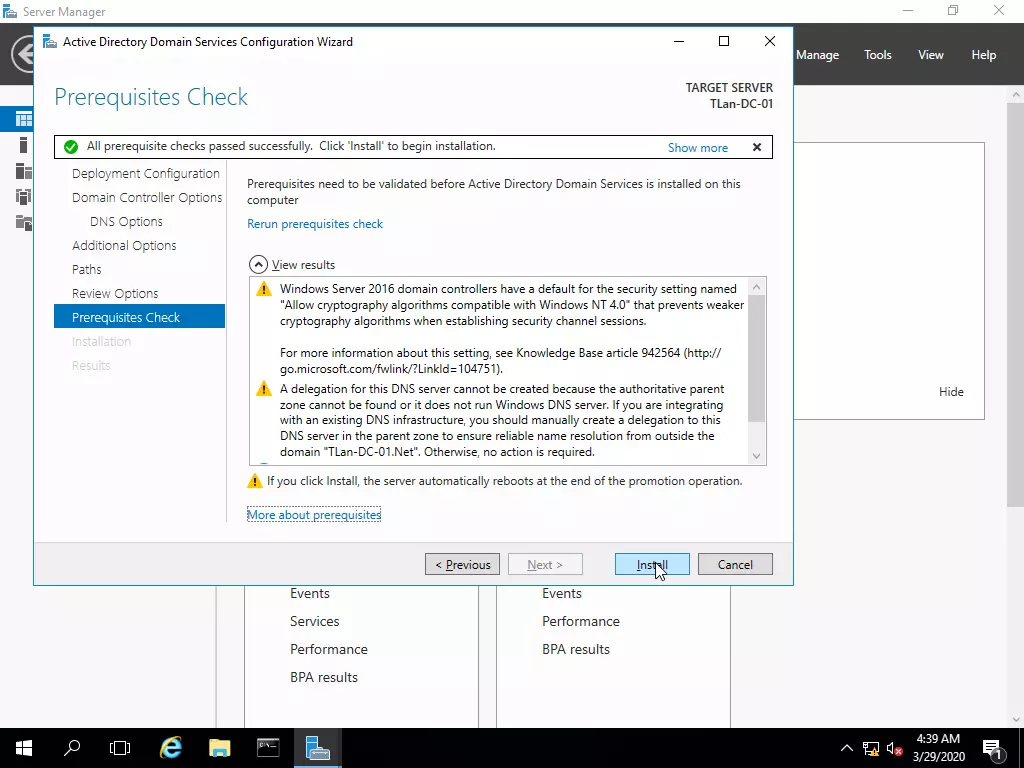The width and height of the screenshot is (1024, 768).
Task: Open Performance in right server tile
Action: coord(581,621)
